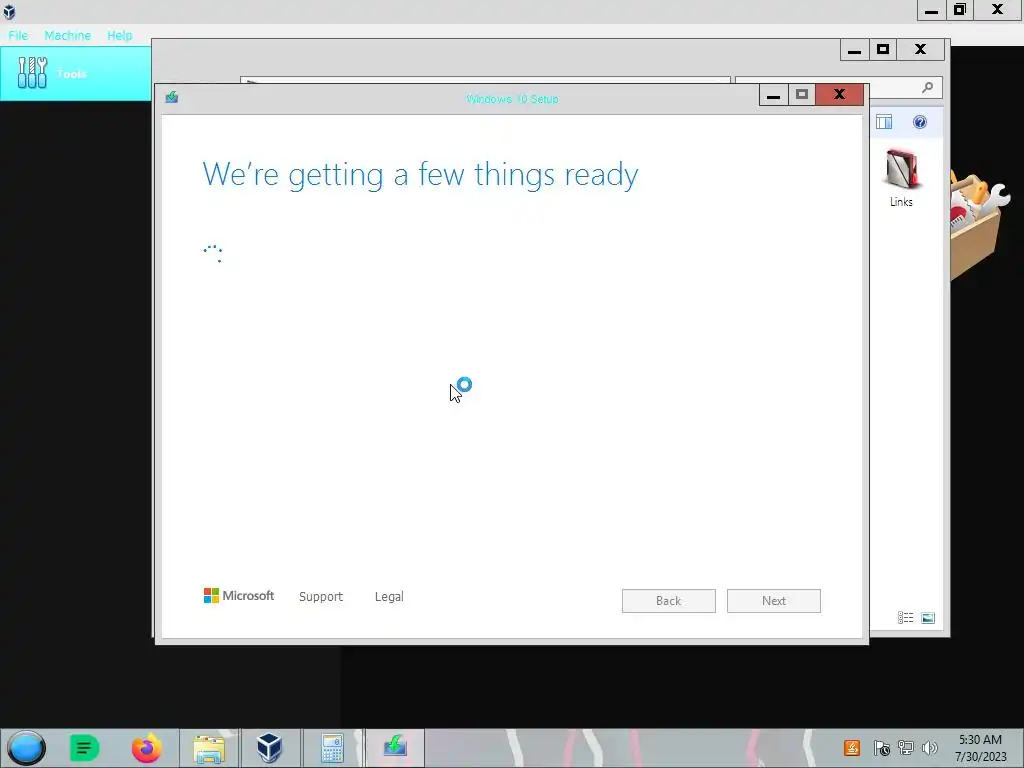1024x768 pixels.
Task: Open the Help menu in VirtualBox
Action: [120, 35]
